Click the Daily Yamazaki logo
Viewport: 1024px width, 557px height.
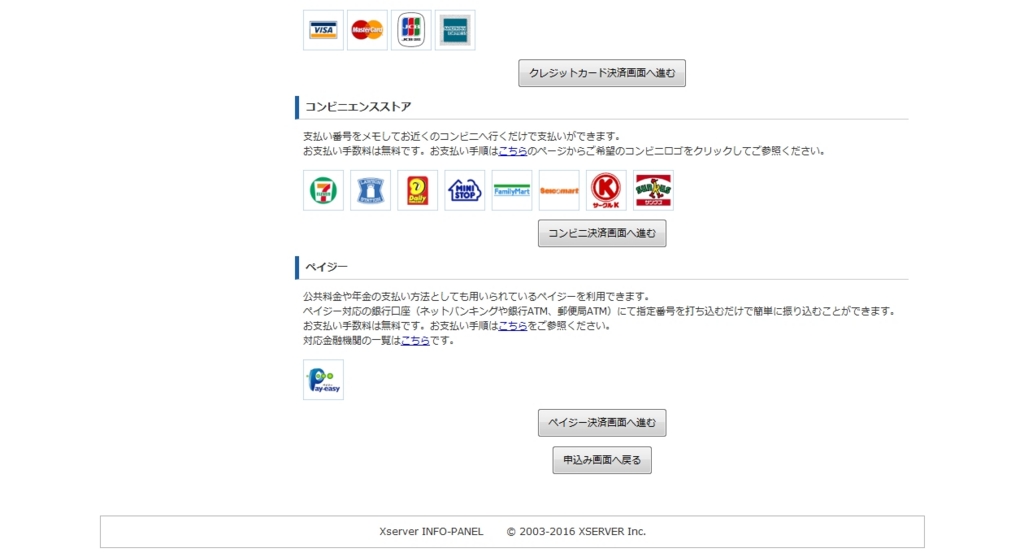417,191
